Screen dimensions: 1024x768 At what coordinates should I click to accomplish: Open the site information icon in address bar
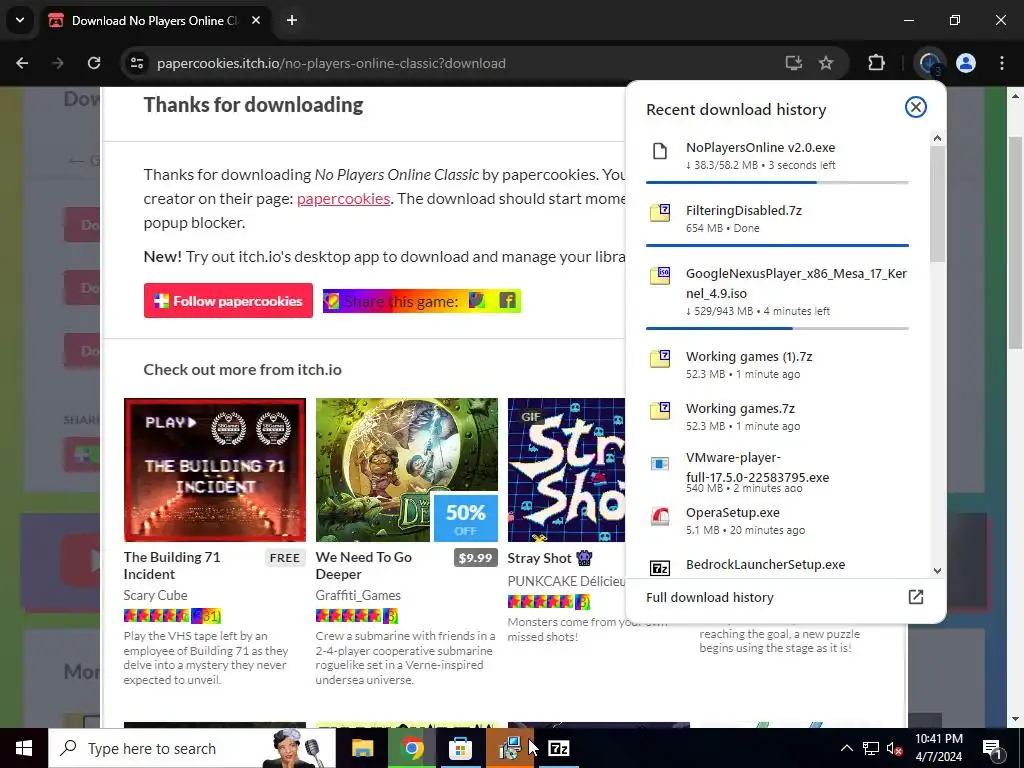coord(137,63)
